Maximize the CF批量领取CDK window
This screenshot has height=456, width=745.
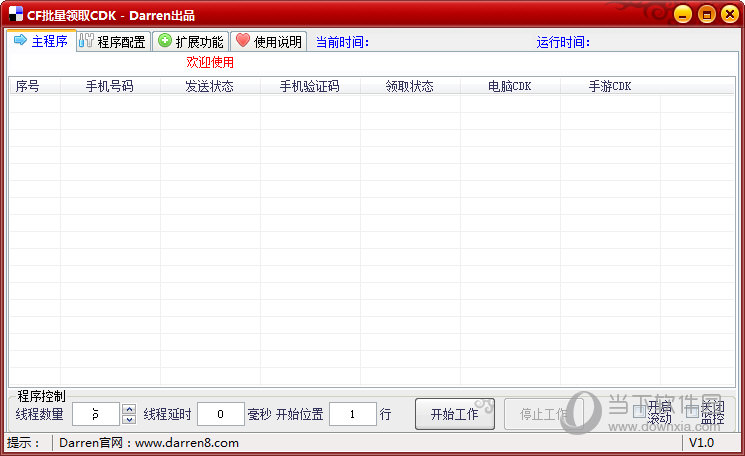[x=707, y=14]
